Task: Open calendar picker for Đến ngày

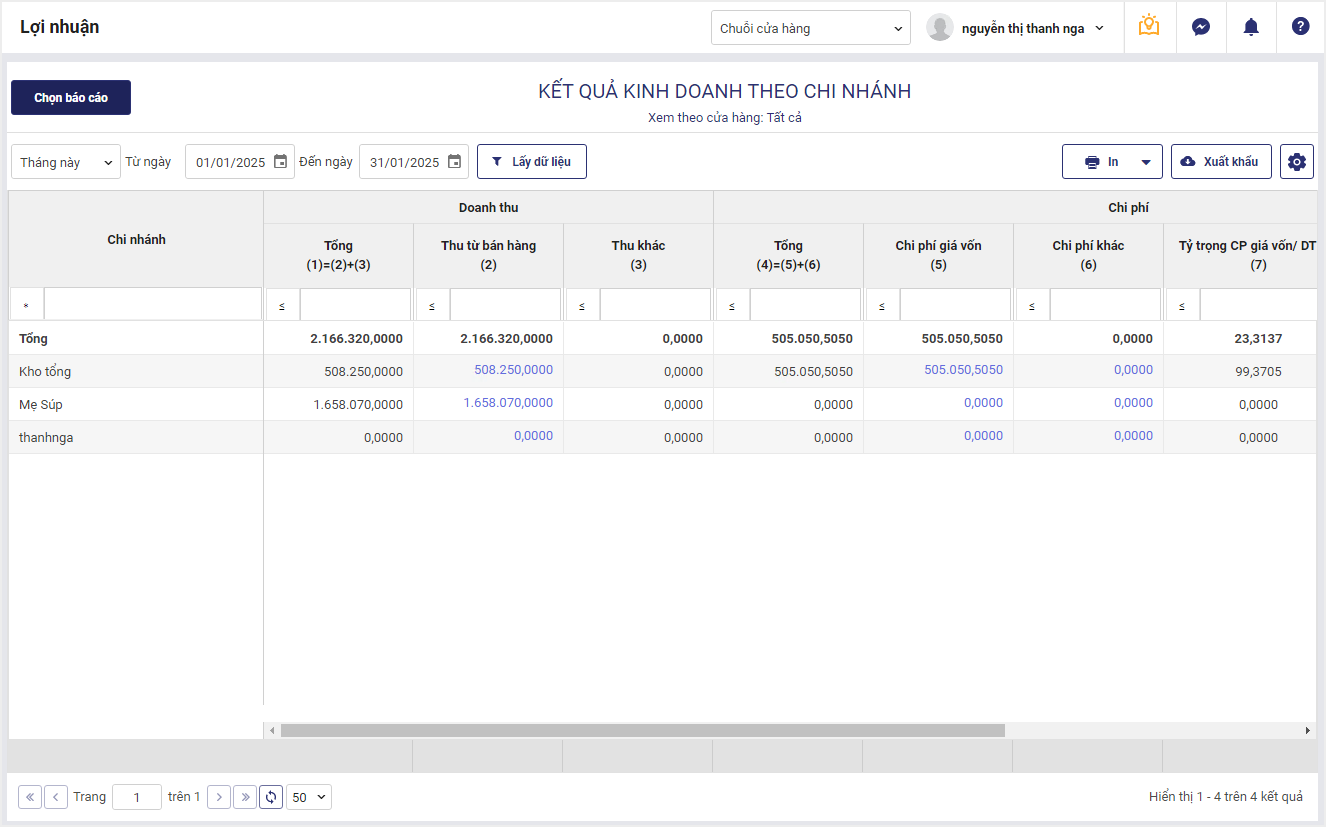Action: coord(454,162)
